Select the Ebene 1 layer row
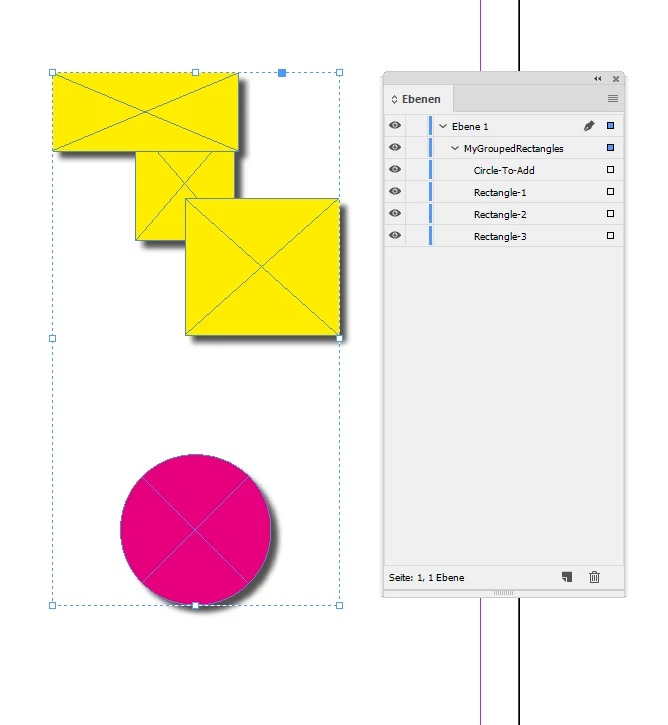 tap(504, 126)
